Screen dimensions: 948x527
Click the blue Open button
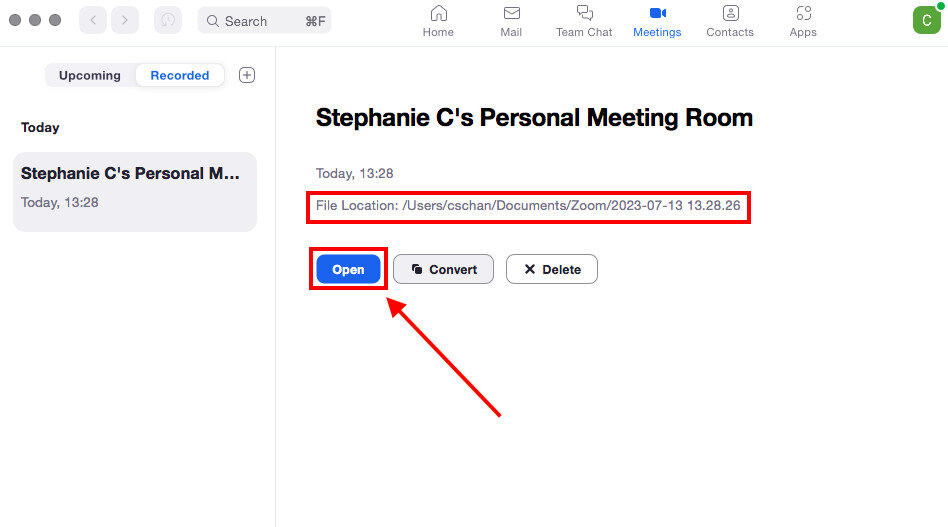point(348,269)
